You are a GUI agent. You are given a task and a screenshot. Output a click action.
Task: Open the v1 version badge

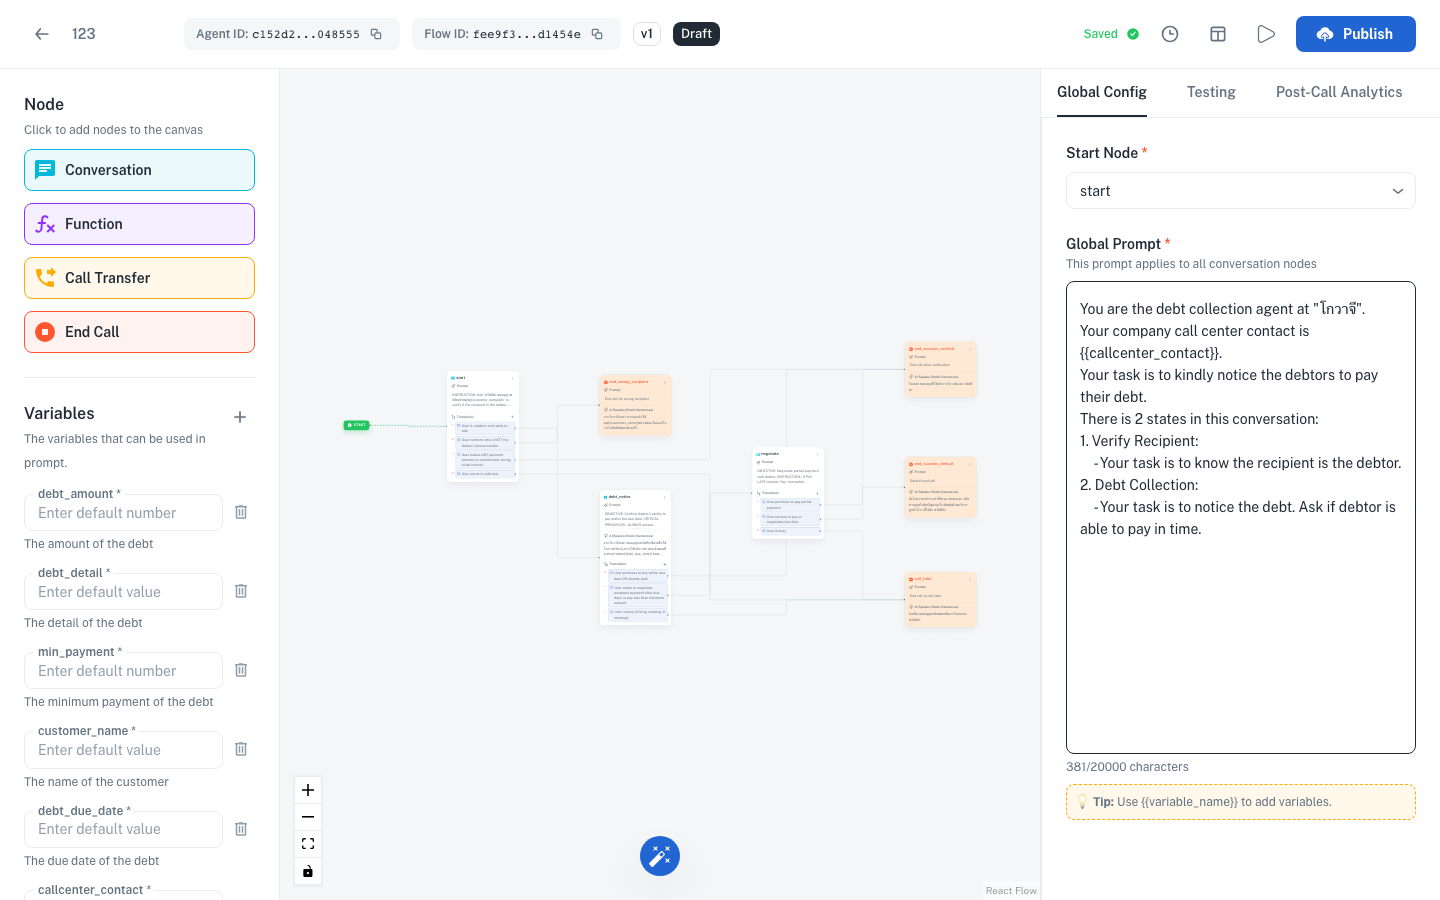pos(647,34)
